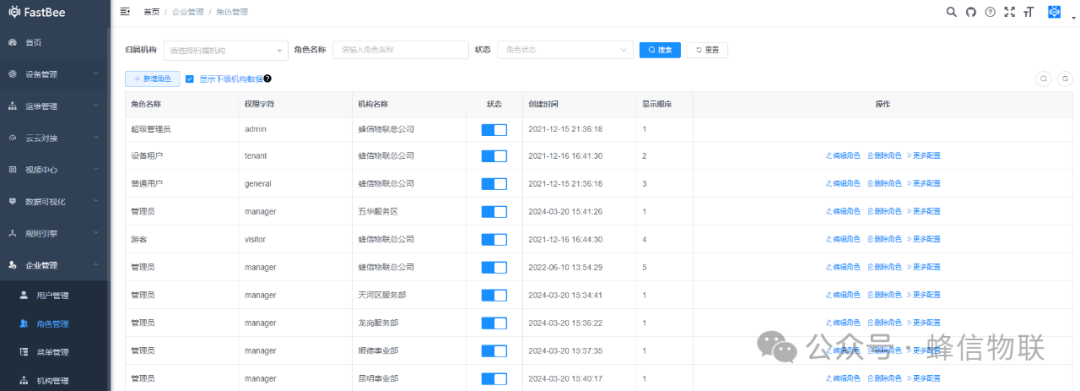The image size is (1080, 391).
Task: Expand 视频中心 sidebar menu
Action: (x=55, y=170)
